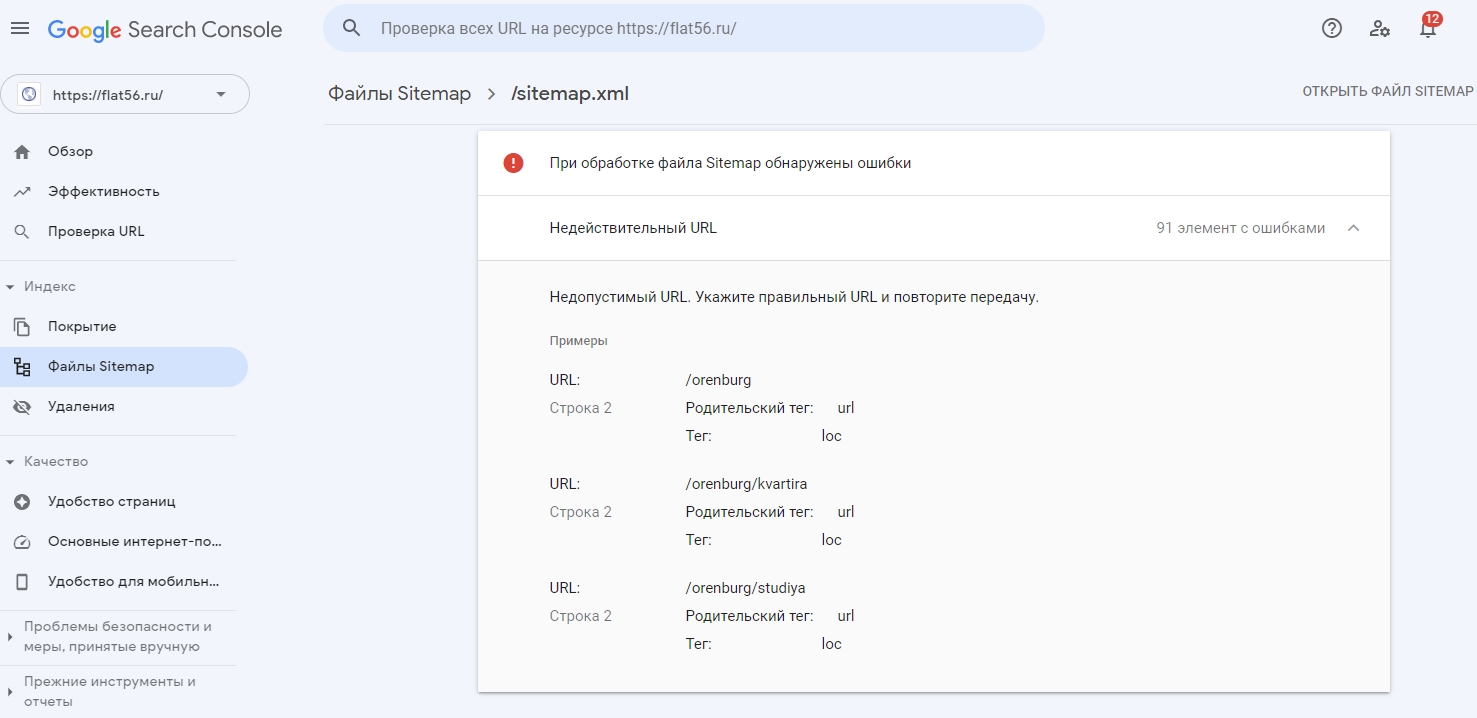Click error header При обработке файла Sitemap
Image resolution: width=1477 pixels, height=718 pixels.
[730, 163]
